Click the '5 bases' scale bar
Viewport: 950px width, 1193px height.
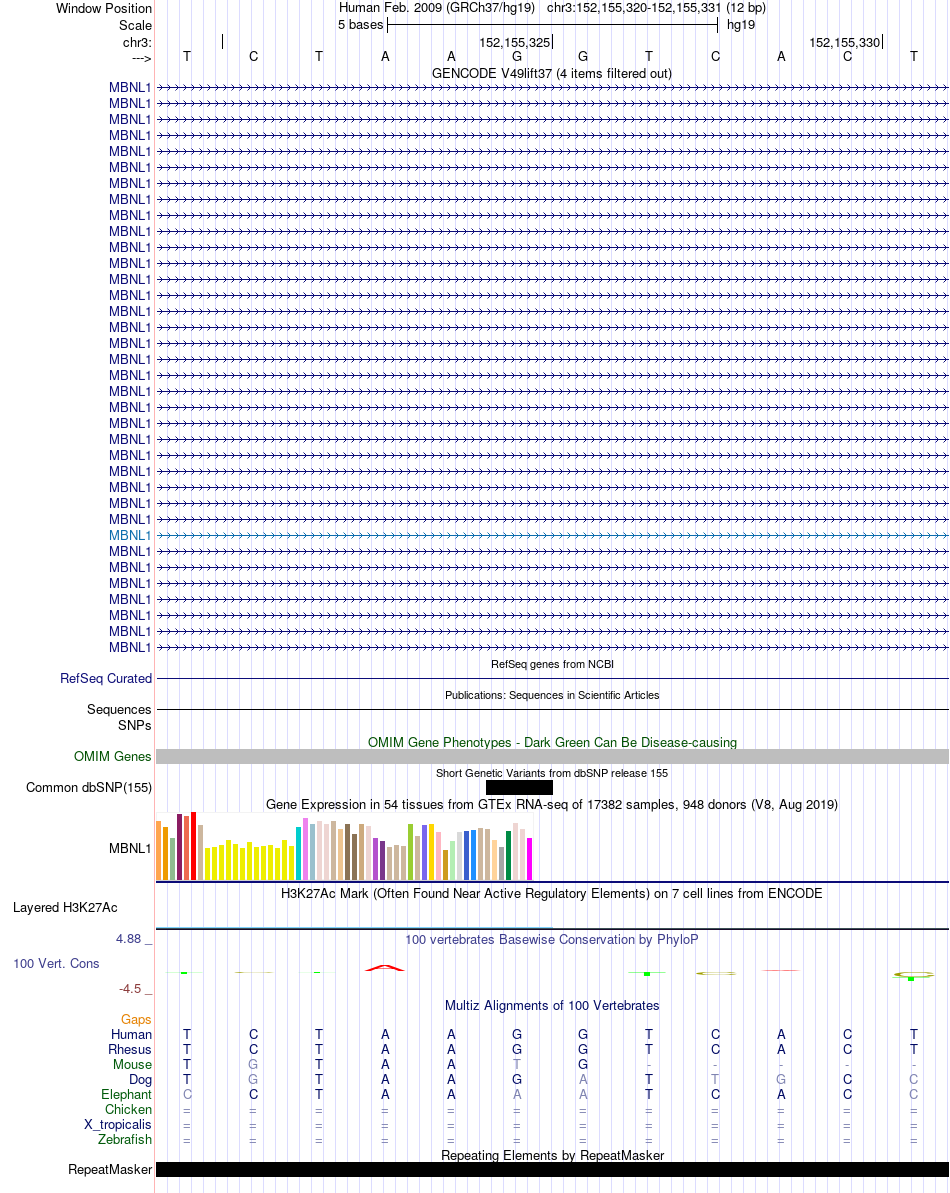[552, 25]
